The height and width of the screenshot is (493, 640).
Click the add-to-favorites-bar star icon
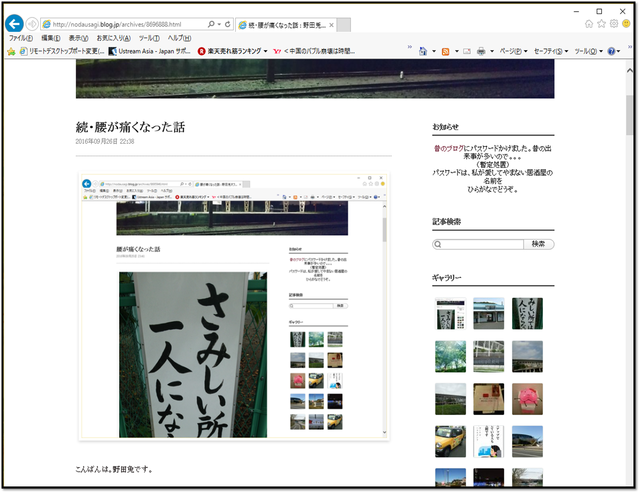click(x=11, y=51)
